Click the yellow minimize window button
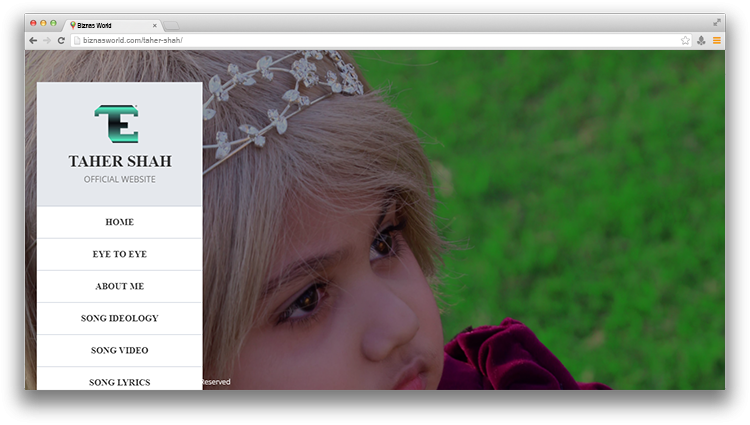 tap(43, 23)
